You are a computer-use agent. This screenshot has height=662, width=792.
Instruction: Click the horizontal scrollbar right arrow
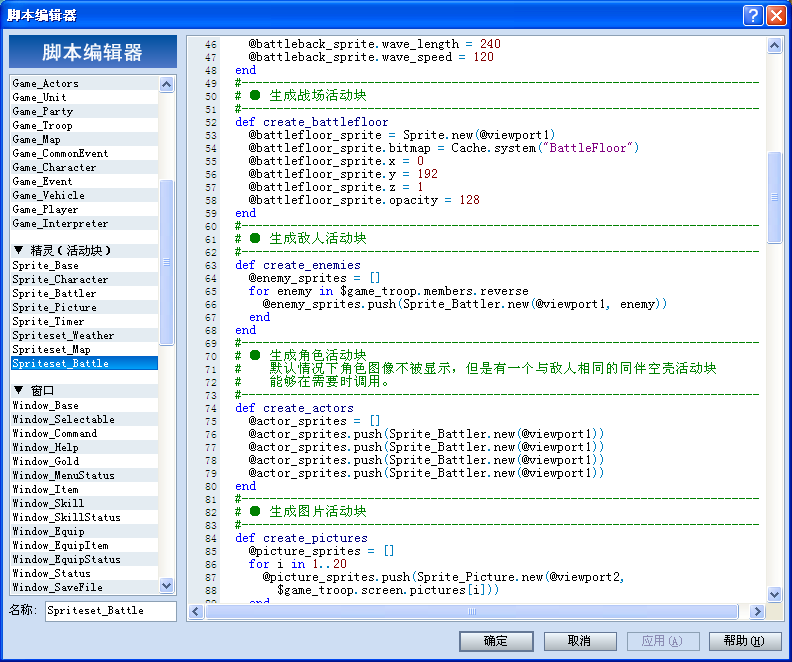point(757,612)
